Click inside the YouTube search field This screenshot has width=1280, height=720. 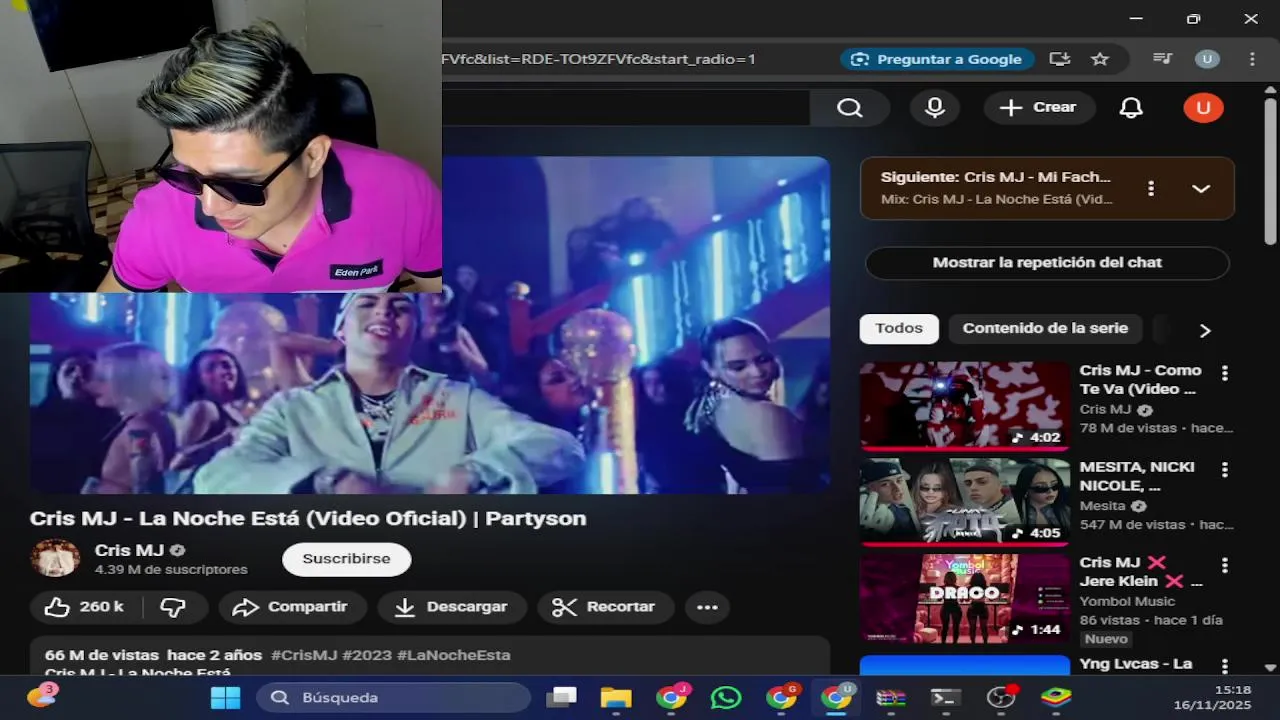(x=625, y=108)
